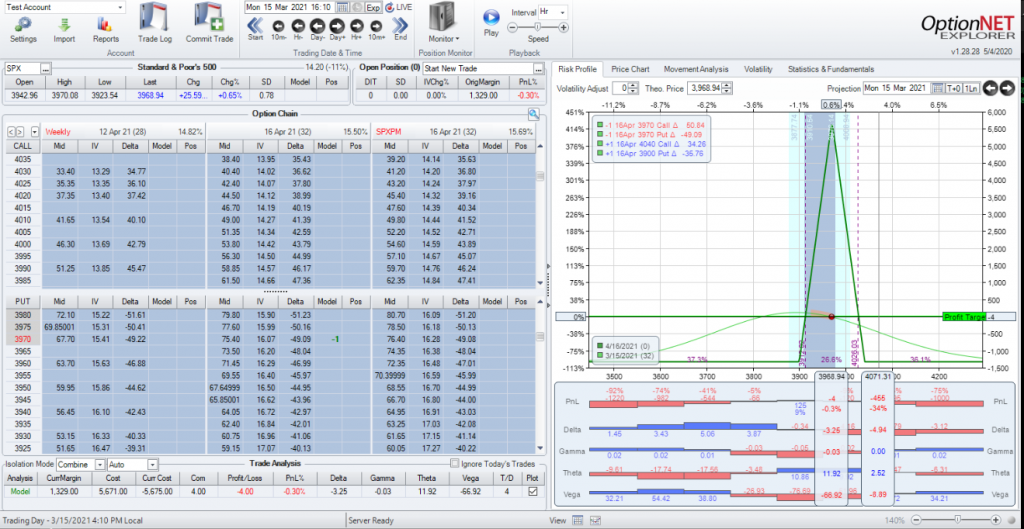Open Isolation Mode Combine dropdown
The height and width of the screenshot is (529, 1024).
tap(100, 464)
